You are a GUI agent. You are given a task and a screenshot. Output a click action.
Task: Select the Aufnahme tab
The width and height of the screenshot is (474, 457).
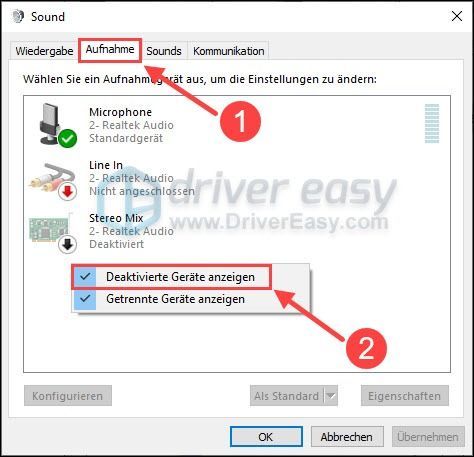click(110, 50)
